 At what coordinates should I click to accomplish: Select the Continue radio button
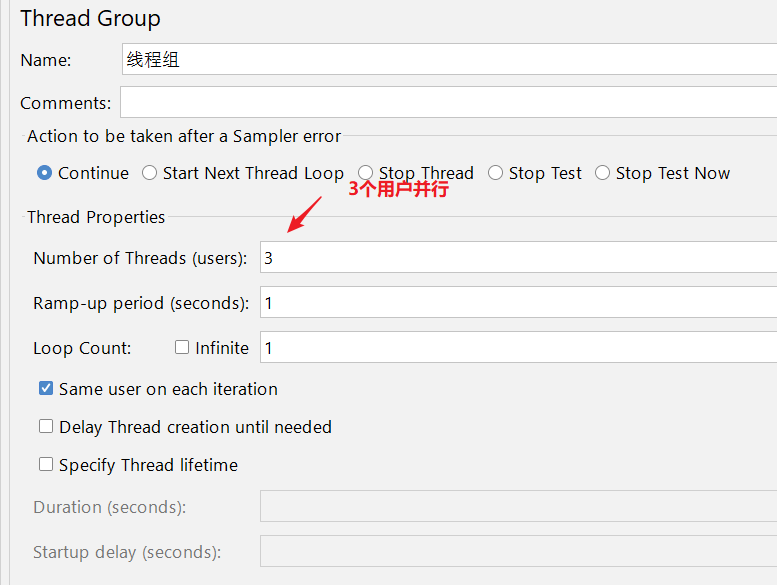click(45, 173)
